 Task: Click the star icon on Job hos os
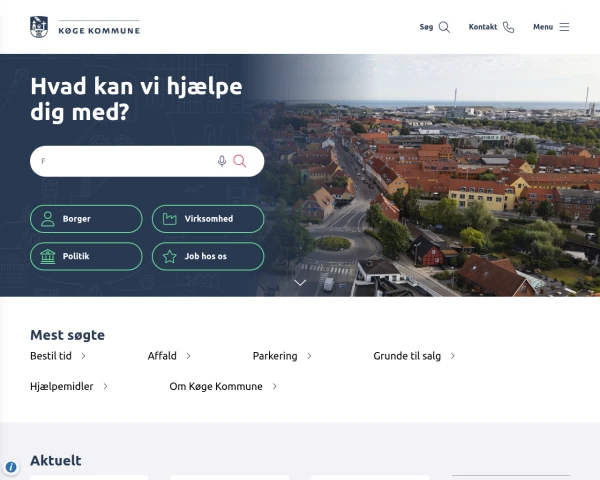coord(170,256)
